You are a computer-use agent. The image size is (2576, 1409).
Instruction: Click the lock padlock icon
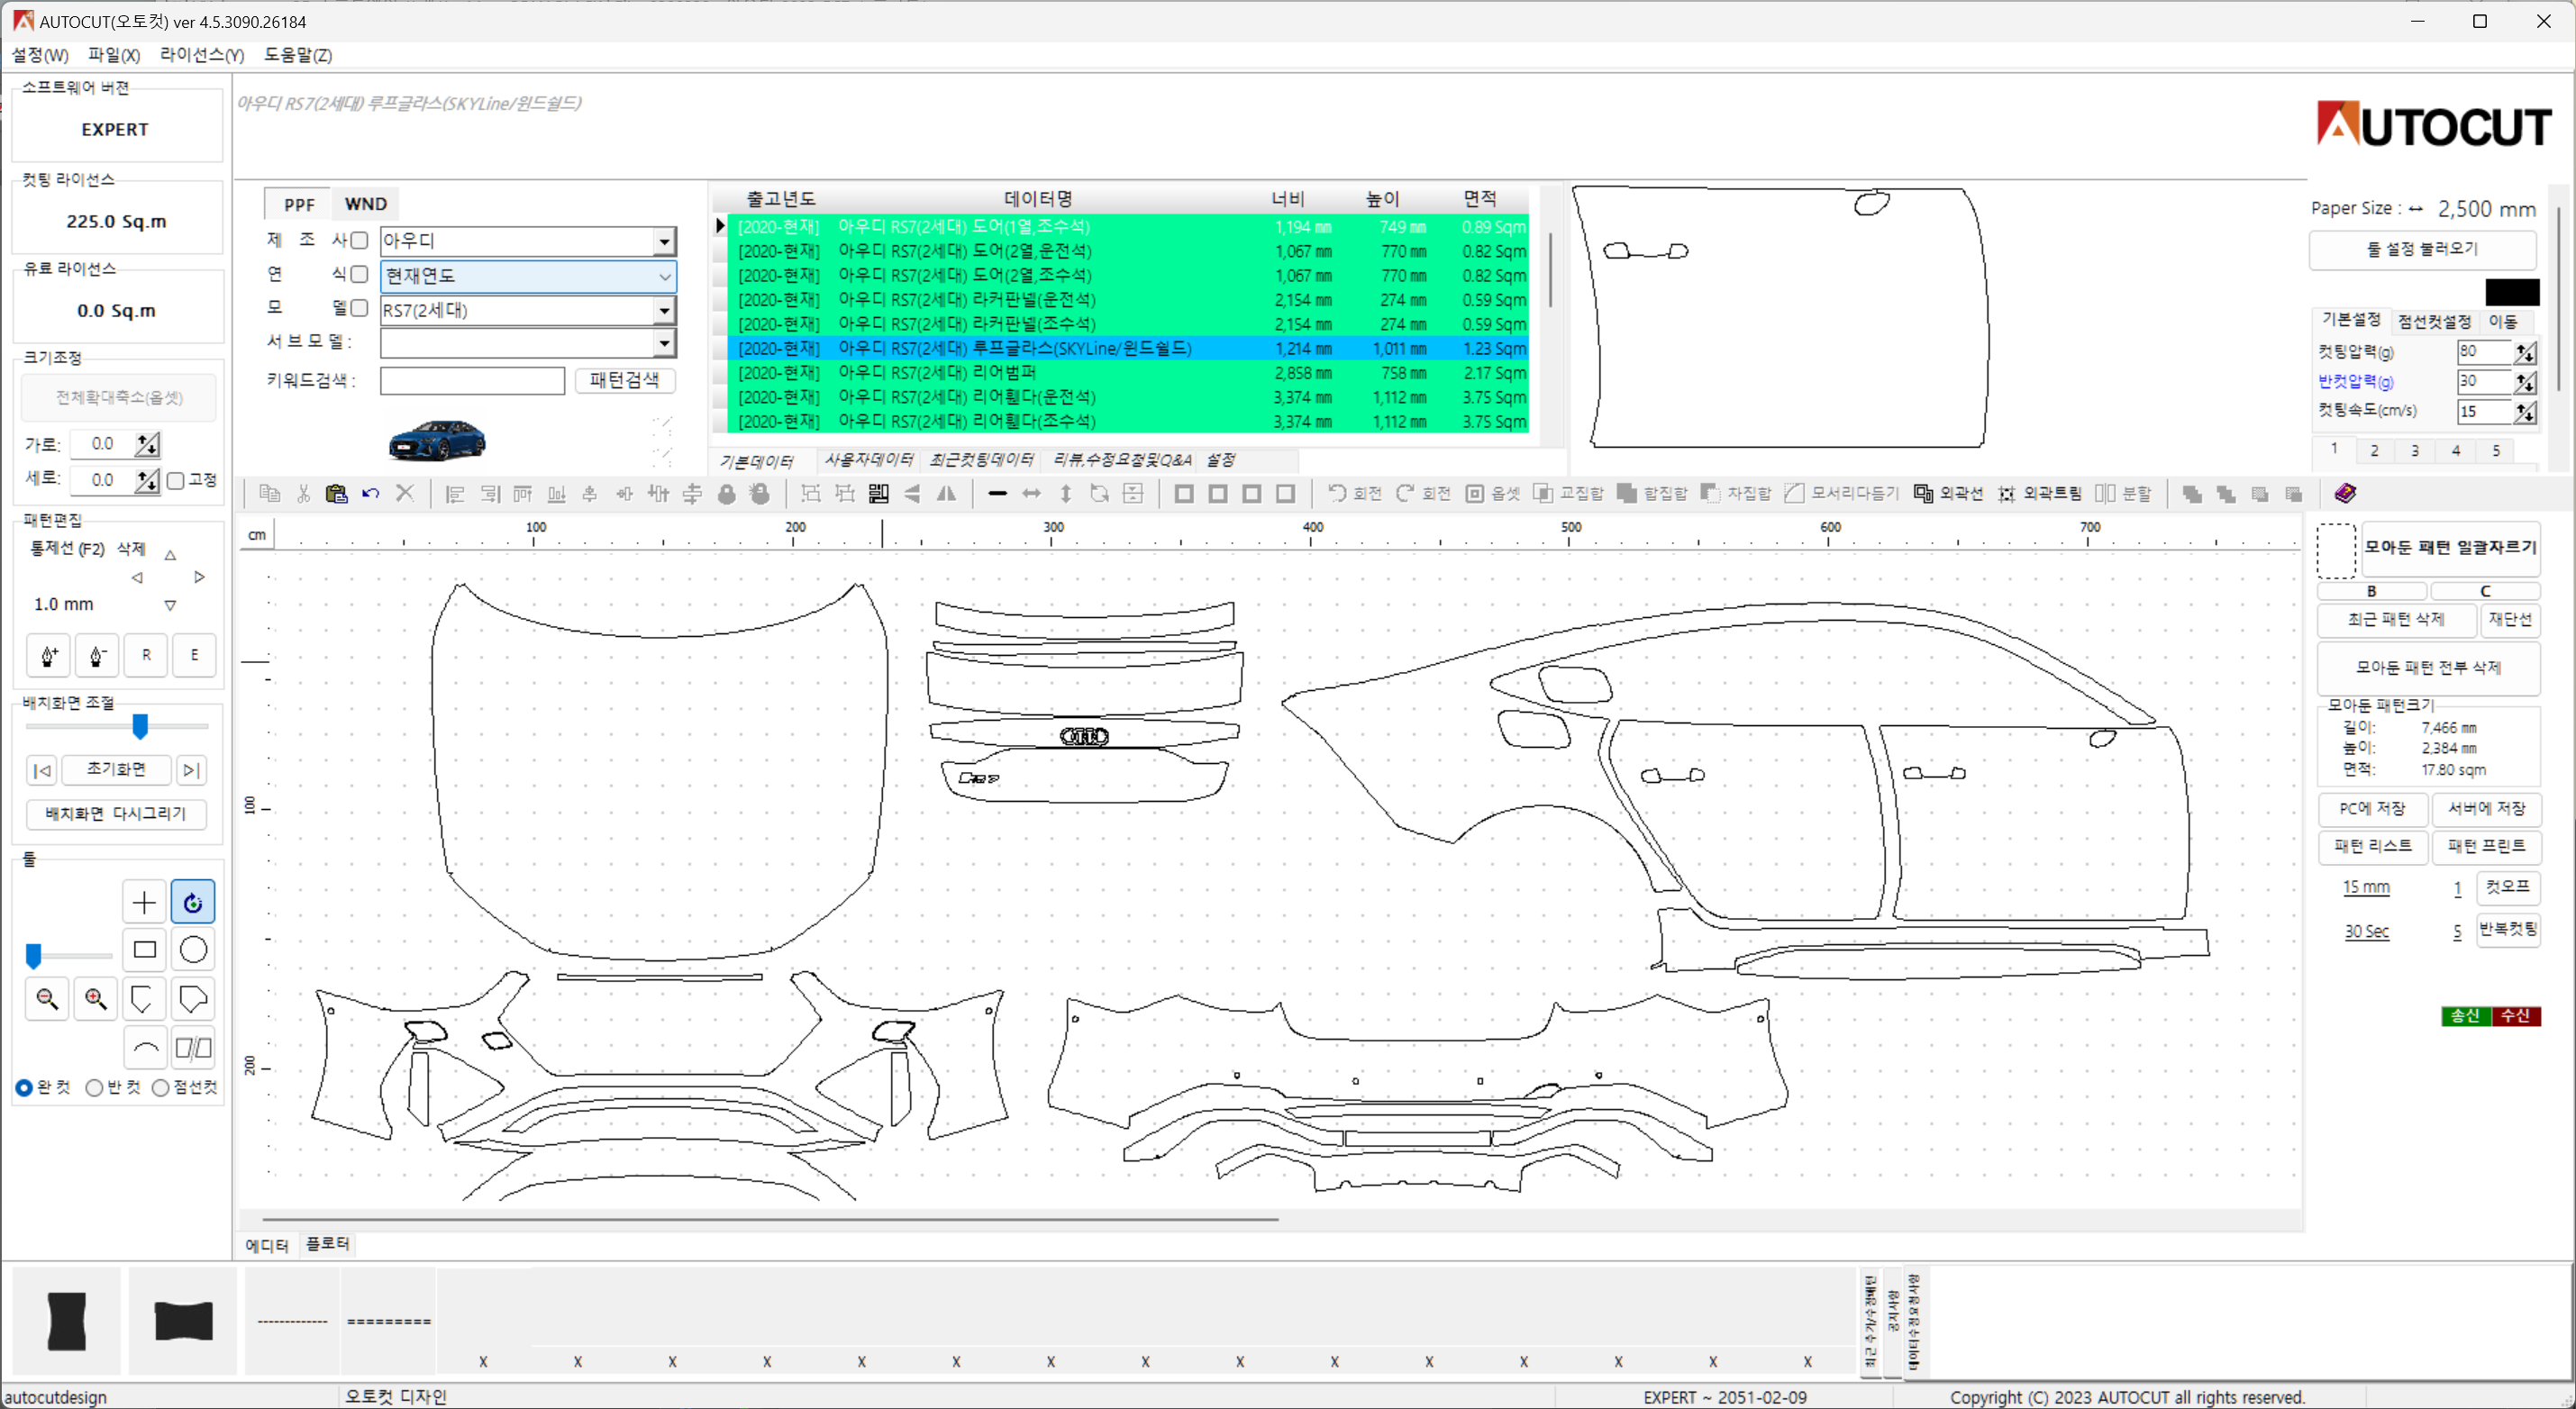pyautogui.click(x=727, y=493)
